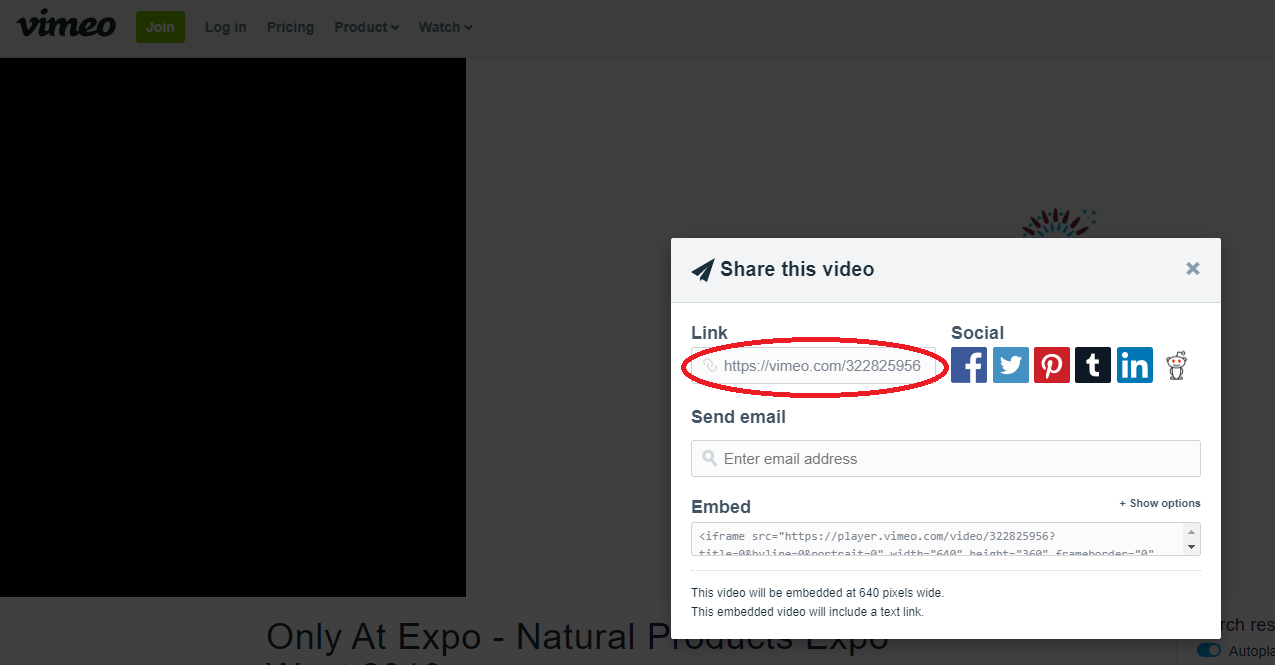The width and height of the screenshot is (1275, 665).
Task: Open the Log in page
Action: pos(225,27)
